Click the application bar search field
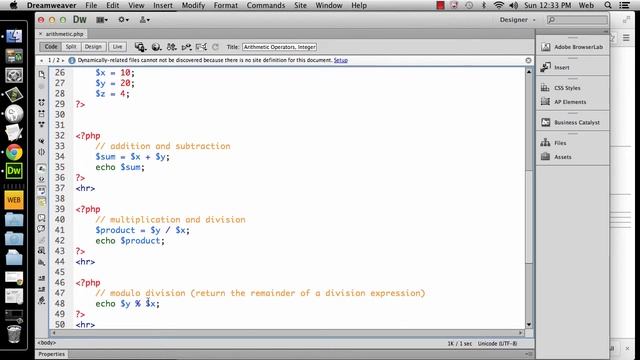 577,20
